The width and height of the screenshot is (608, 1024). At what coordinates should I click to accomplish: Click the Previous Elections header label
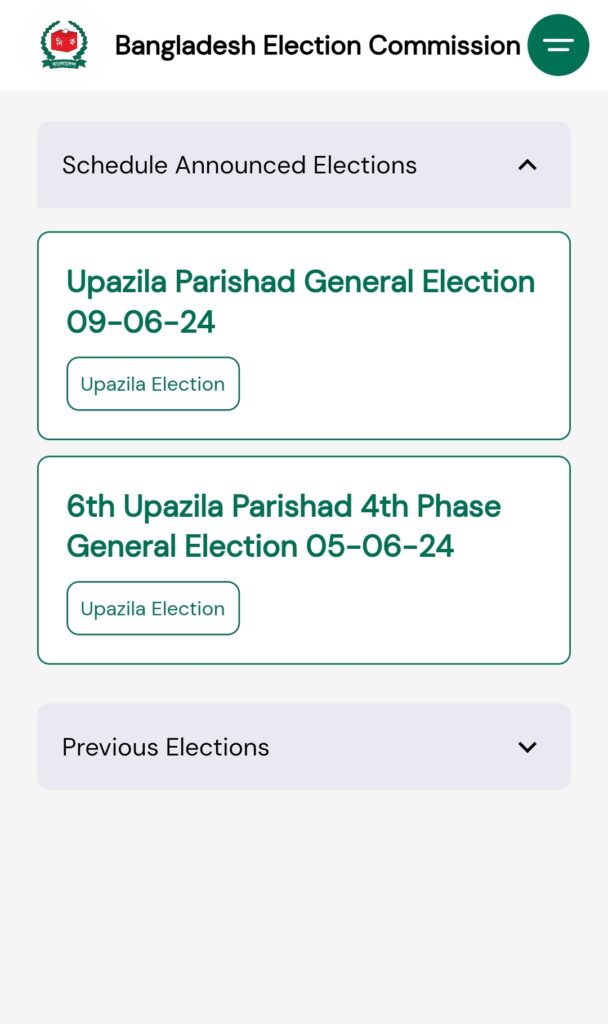coord(165,747)
